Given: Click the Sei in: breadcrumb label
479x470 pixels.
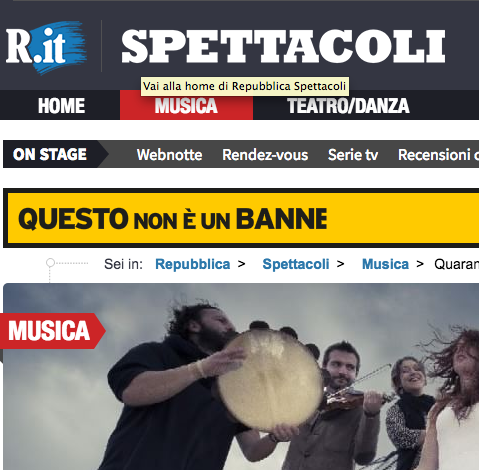Looking at the screenshot, I should (123, 264).
